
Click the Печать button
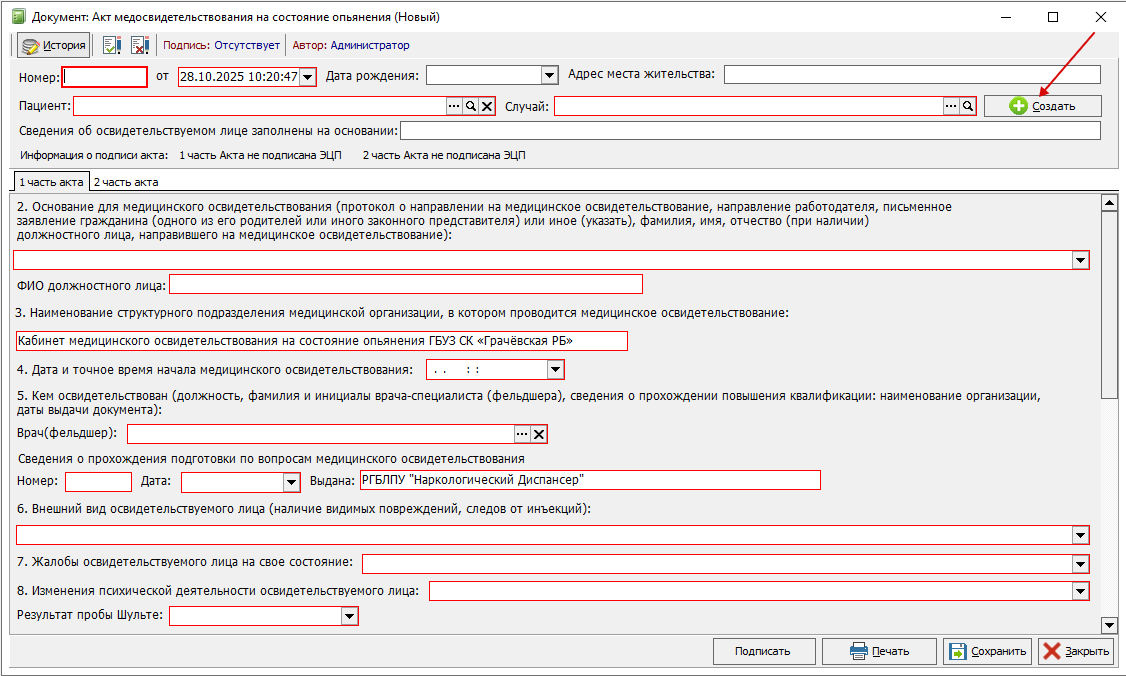click(879, 651)
